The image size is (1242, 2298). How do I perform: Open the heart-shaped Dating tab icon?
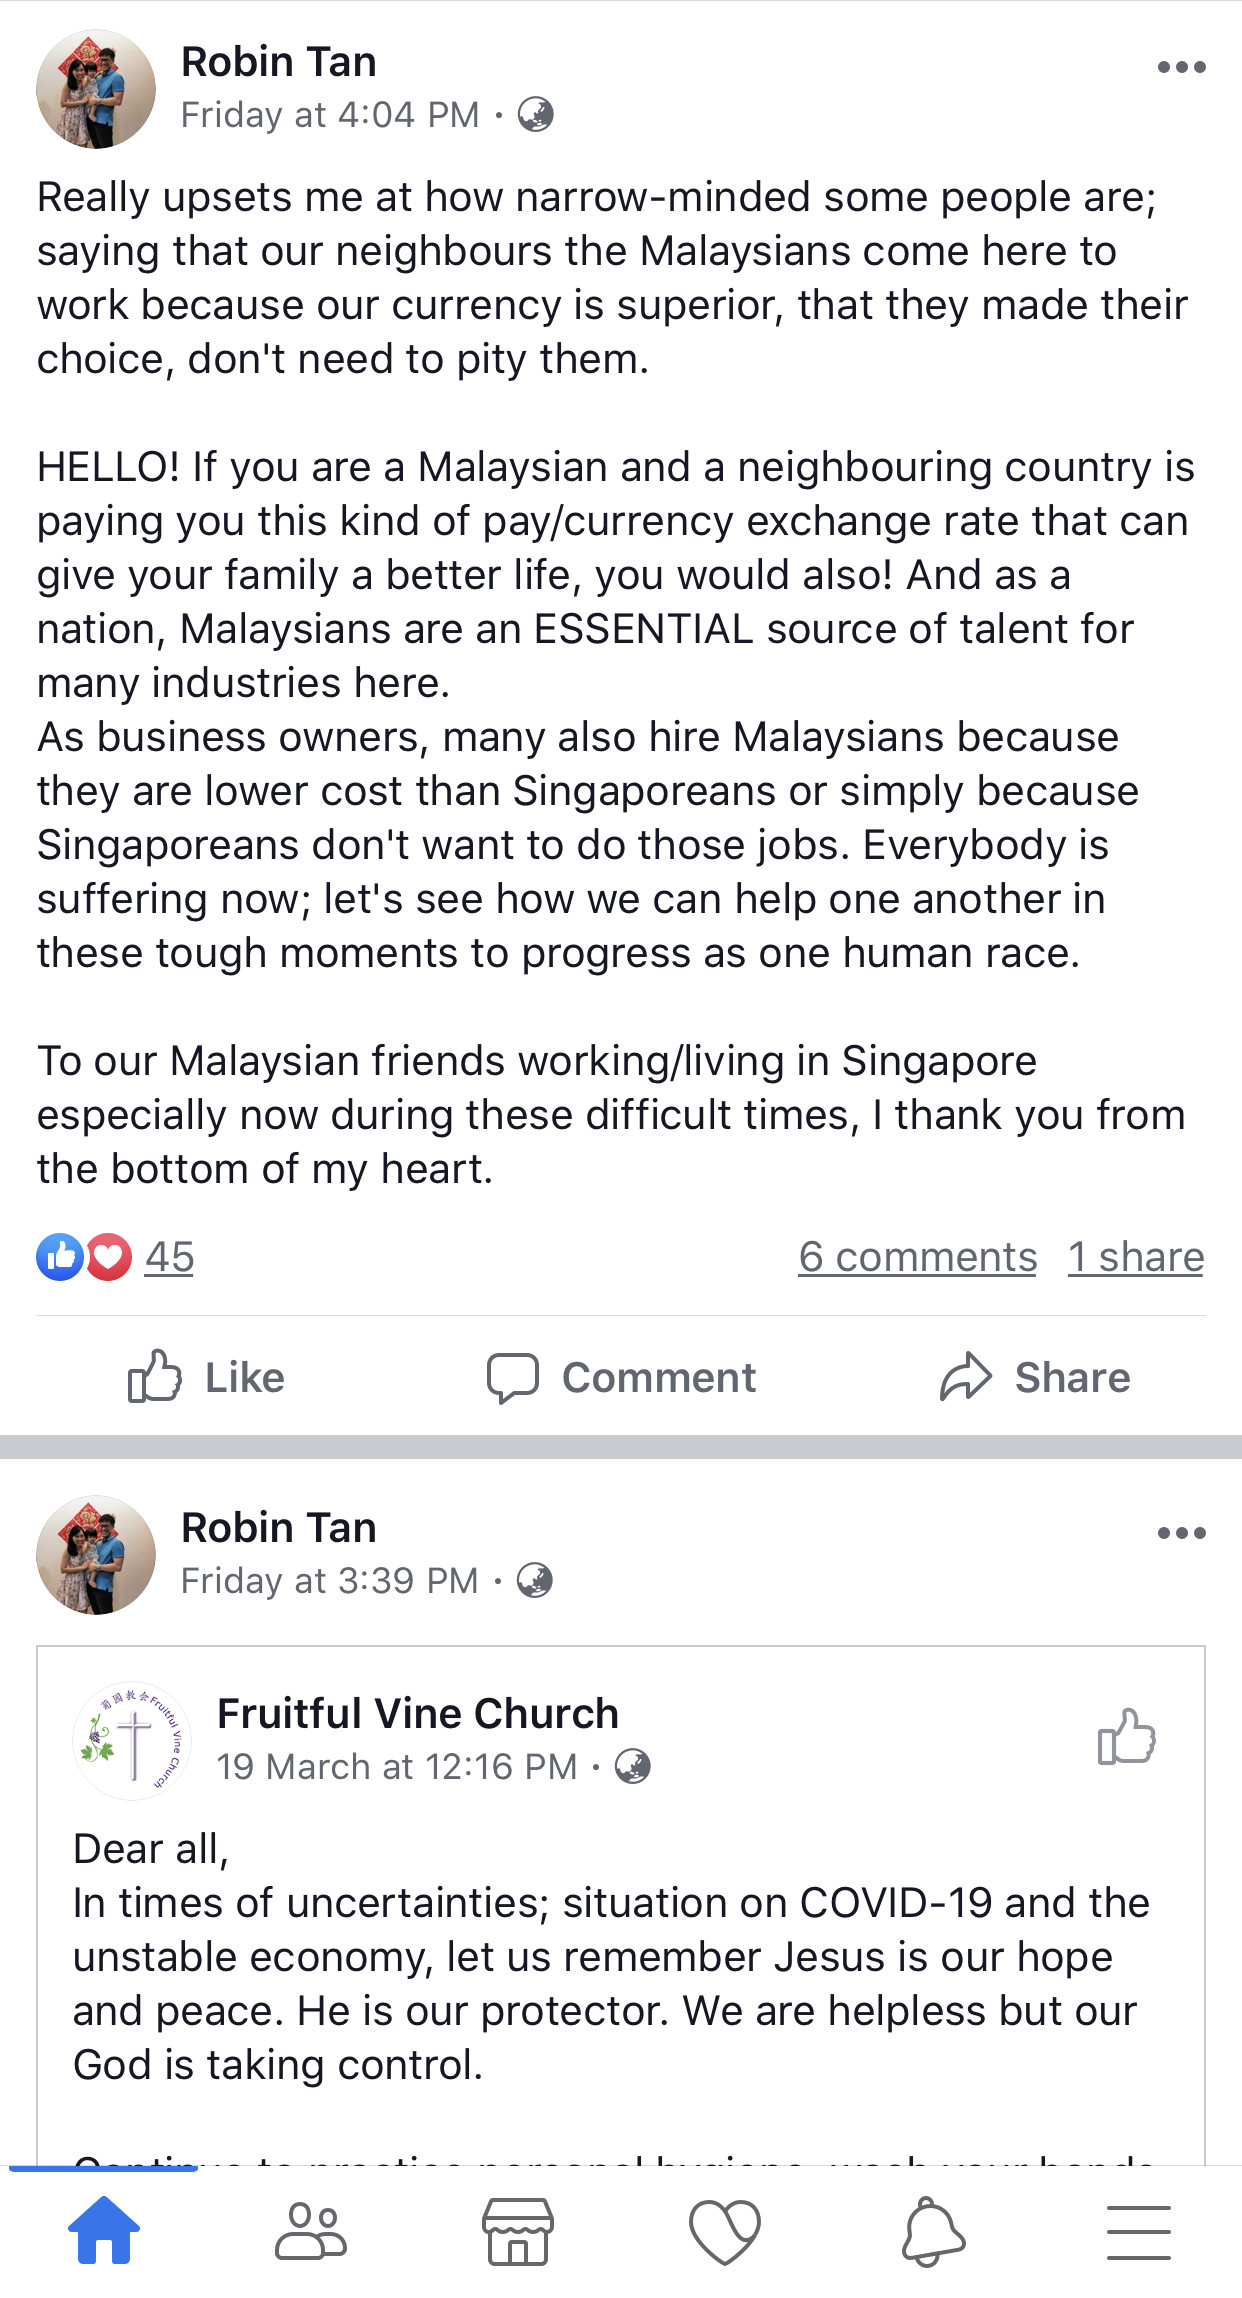point(724,2231)
